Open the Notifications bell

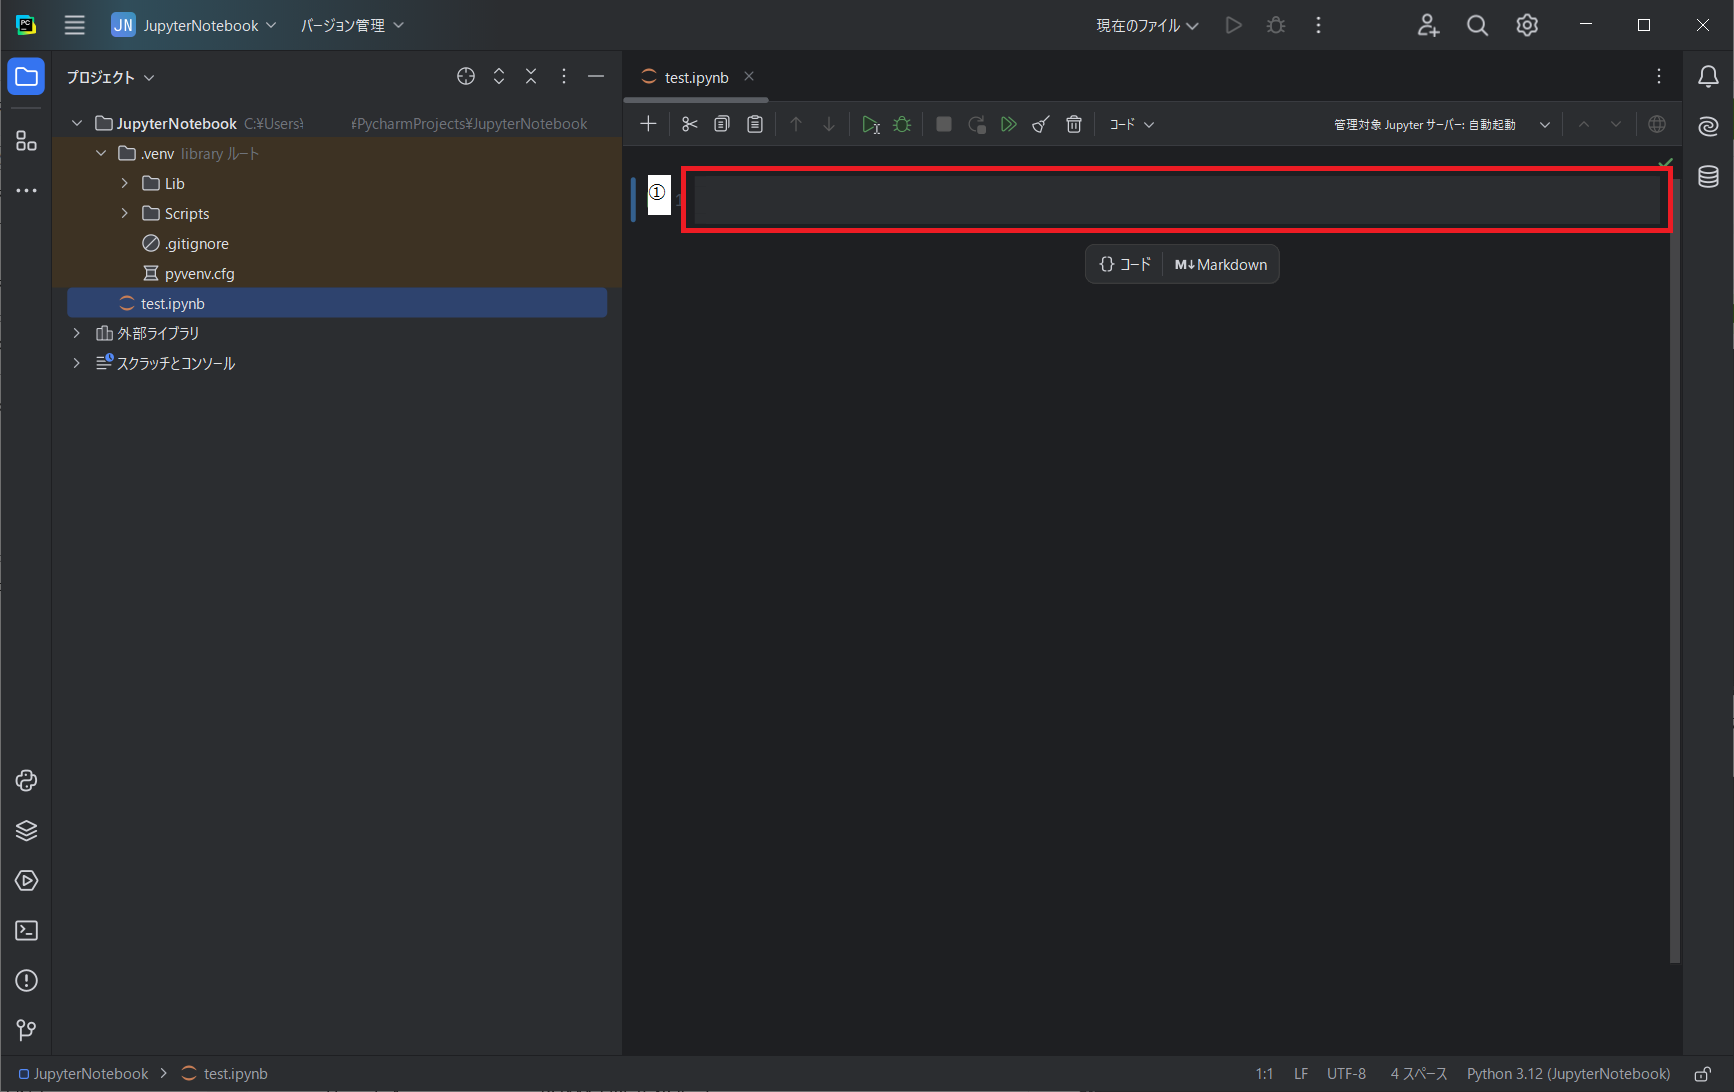tap(1708, 77)
